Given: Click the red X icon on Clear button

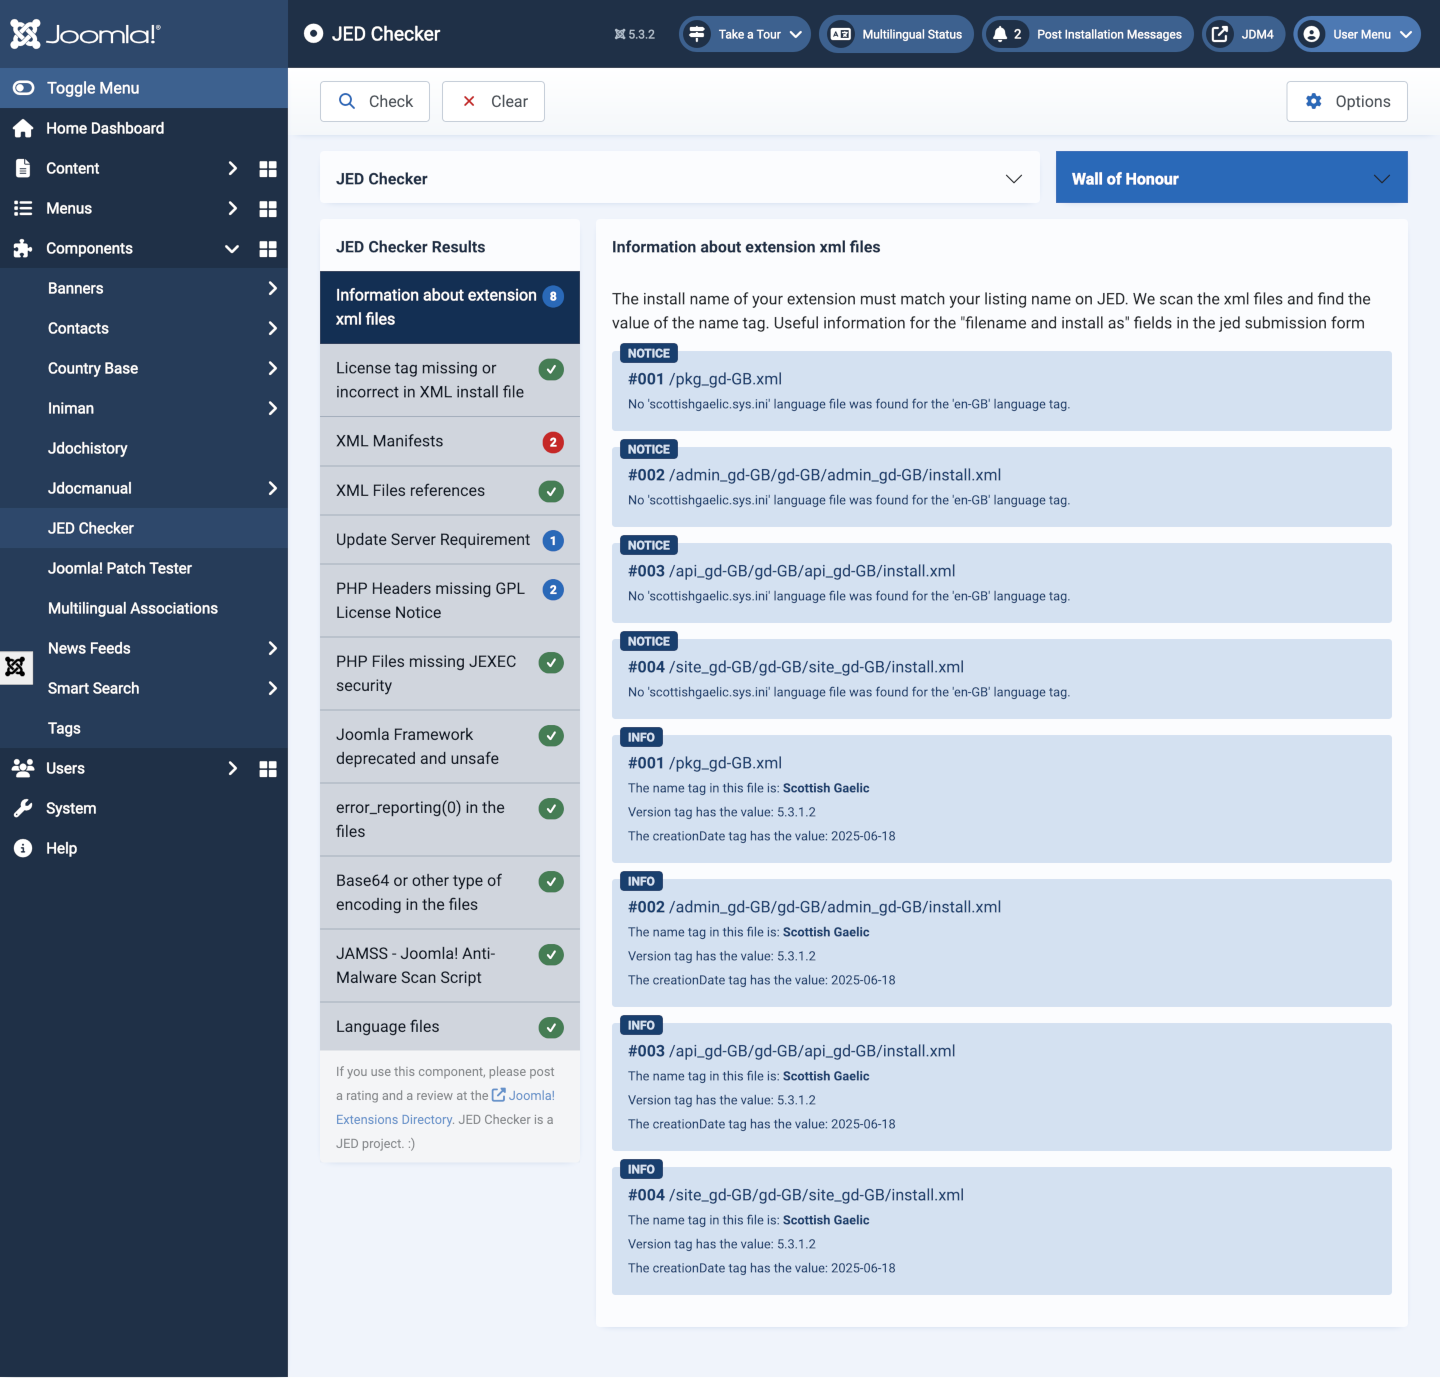Looking at the screenshot, I should [x=469, y=101].
